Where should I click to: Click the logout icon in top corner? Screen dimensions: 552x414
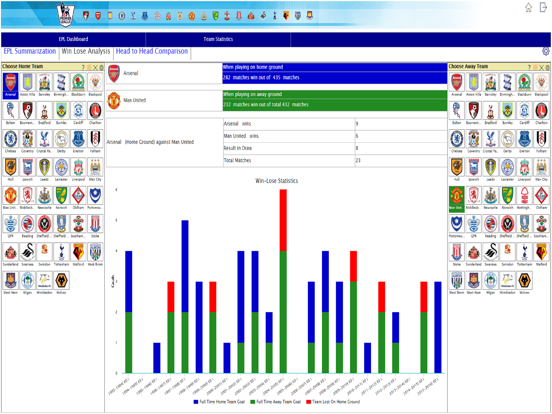pyautogui.click(x=543, y=7)
